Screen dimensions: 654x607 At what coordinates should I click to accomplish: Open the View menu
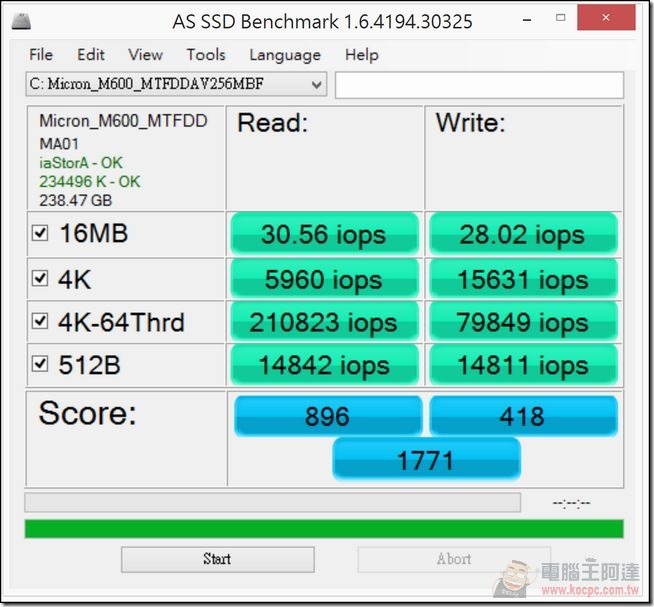pyautogui.click(x=145, y=55)
